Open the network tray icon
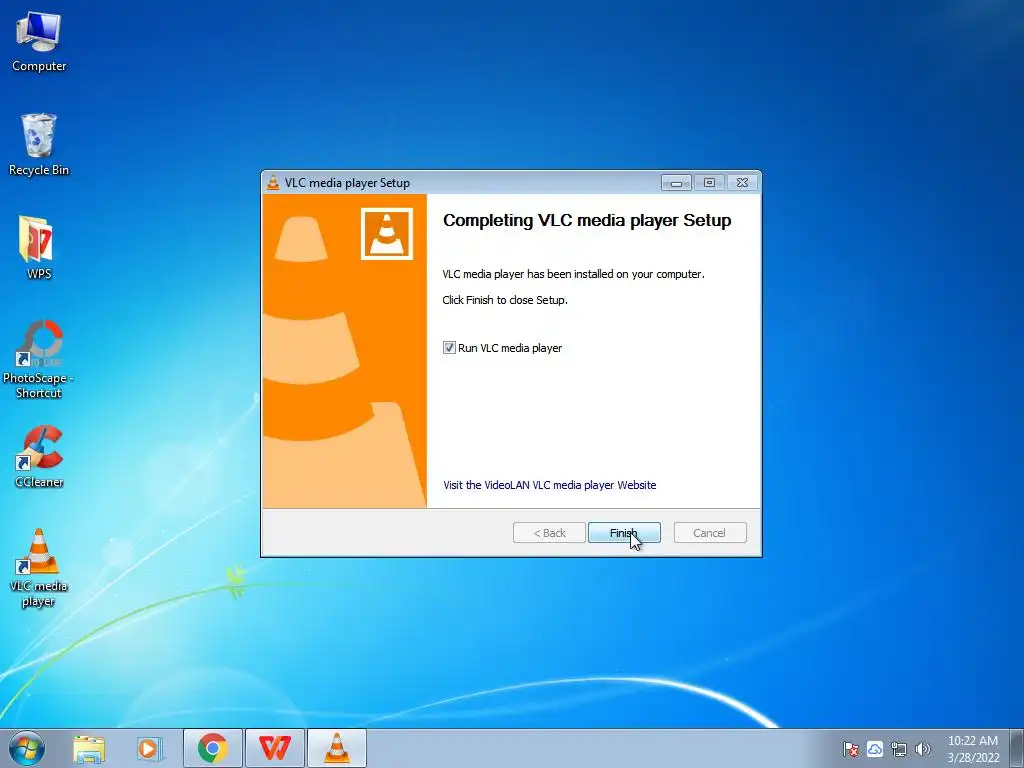Screen dimensions: 1024x768 point(899,749)
